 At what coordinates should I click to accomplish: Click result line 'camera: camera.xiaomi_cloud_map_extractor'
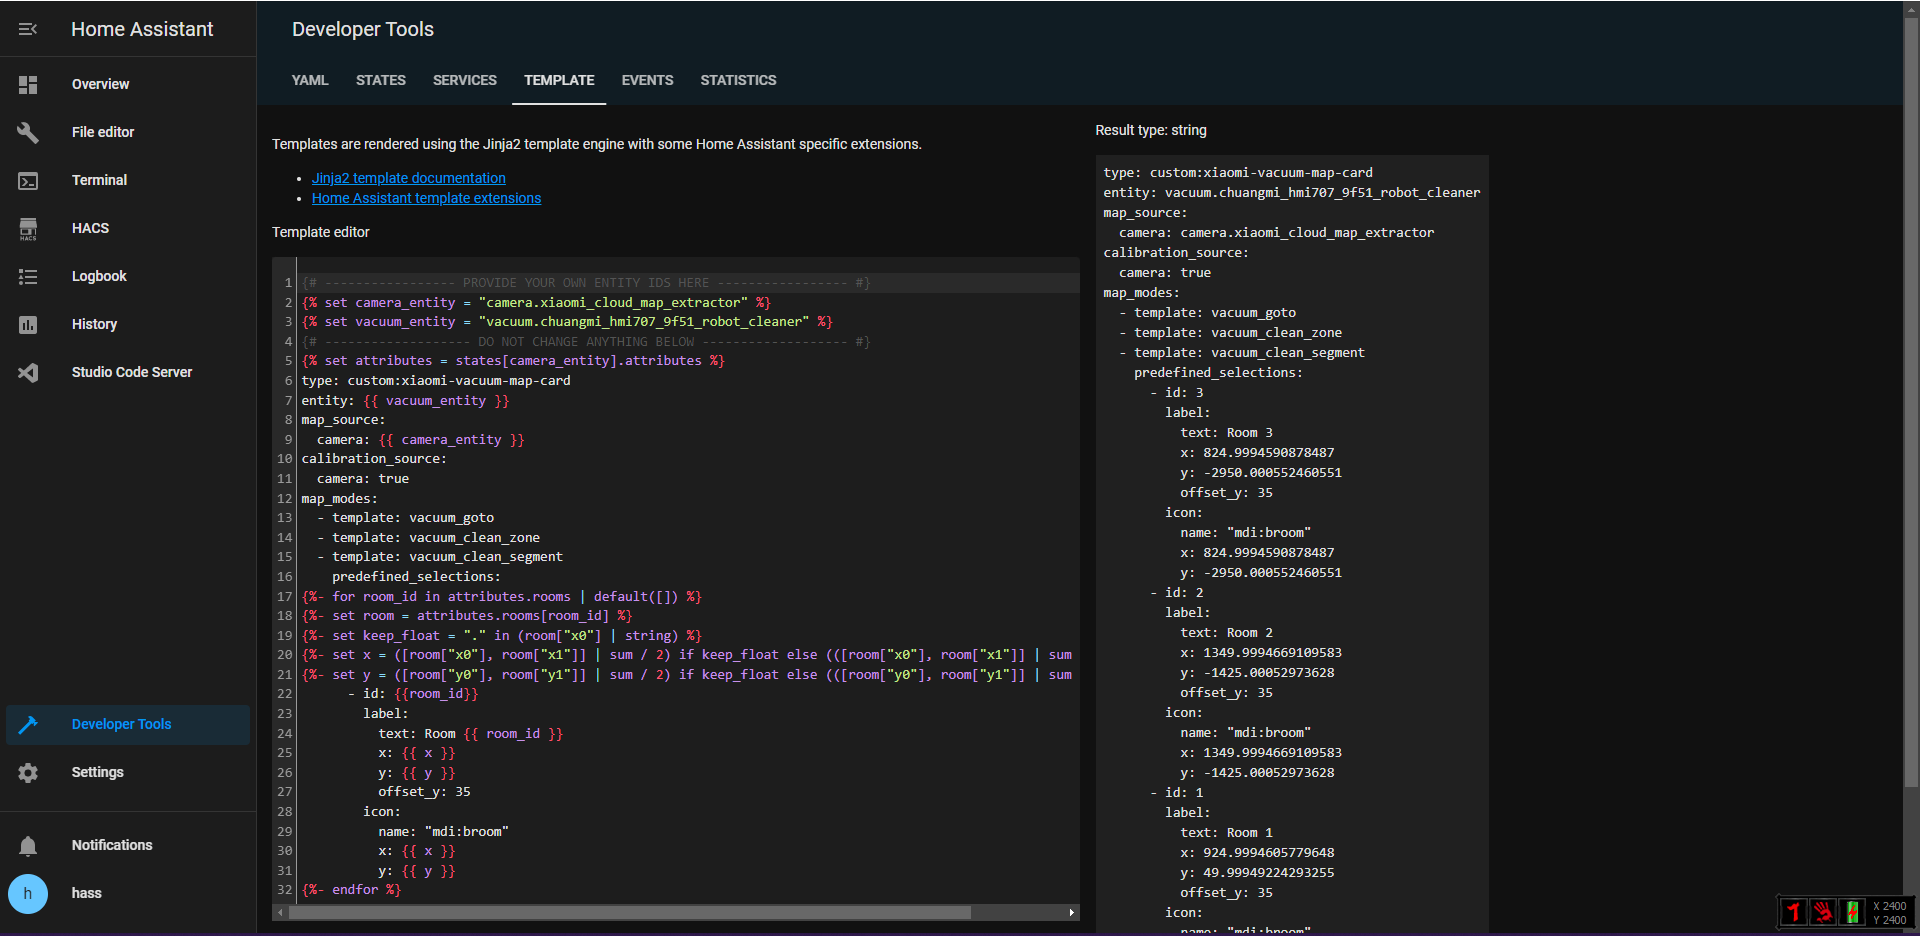(1276, 233)
